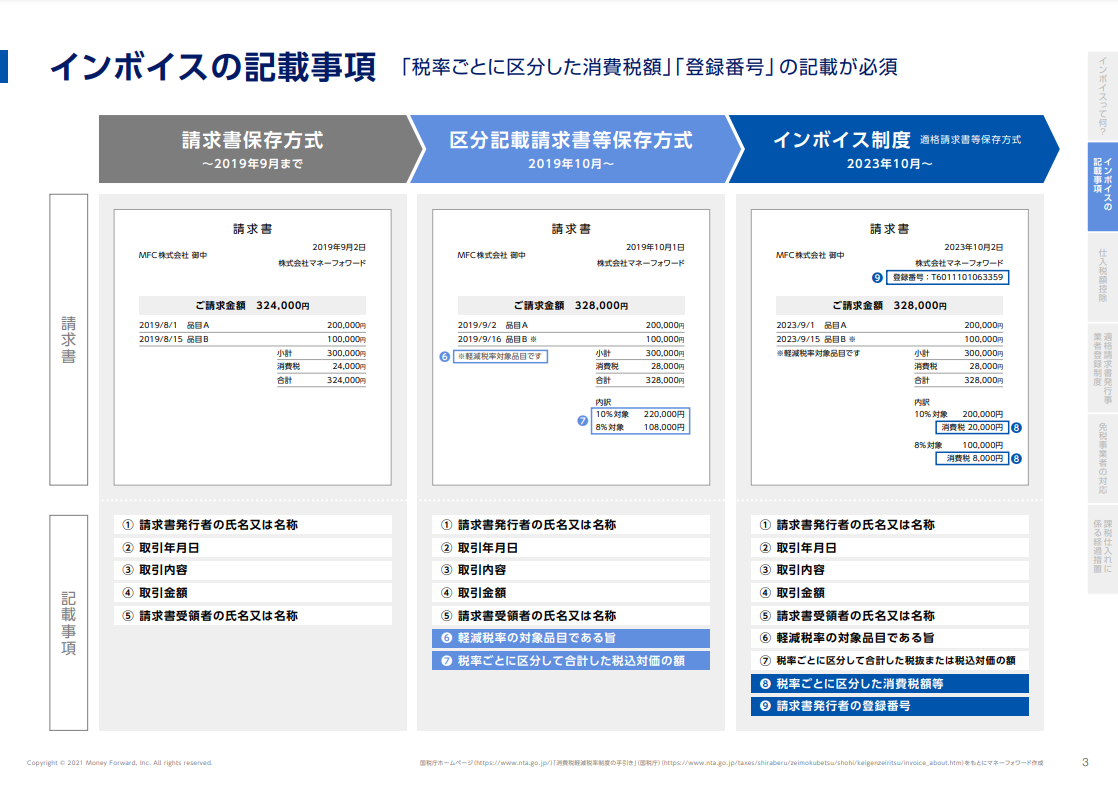Image resolution: width=1118 pixels, height=791 pixels.
Task: Select the 請求書保存方式 gray arrow header
Action: pos(260,149)
